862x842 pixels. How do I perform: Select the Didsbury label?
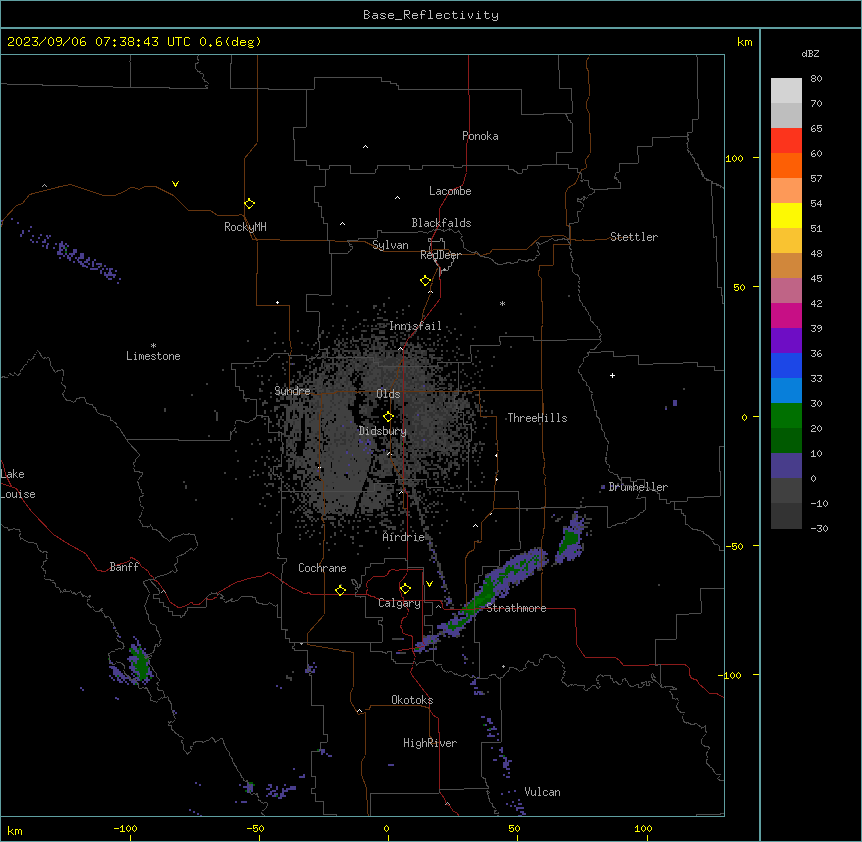pos(383,431)
